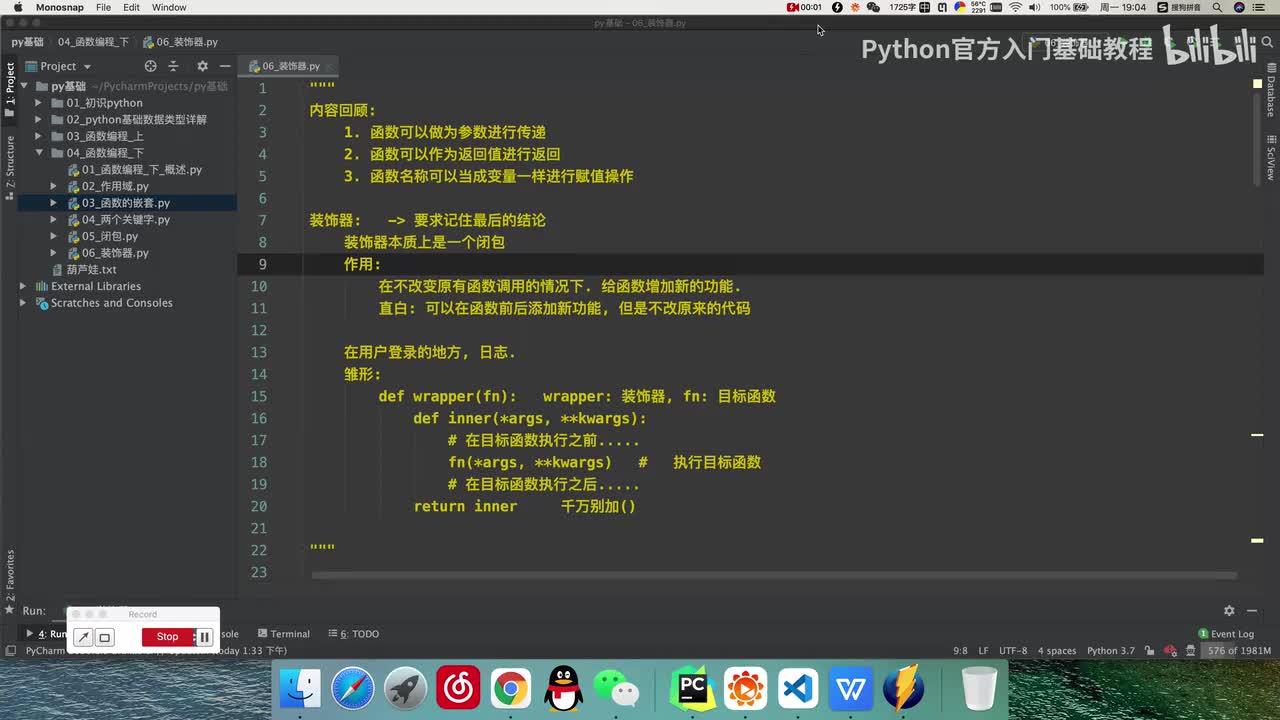Collapse the py基础 project root
This screenshot has width=1280, height=720.
pyautogui.click(x=24, y=86)
